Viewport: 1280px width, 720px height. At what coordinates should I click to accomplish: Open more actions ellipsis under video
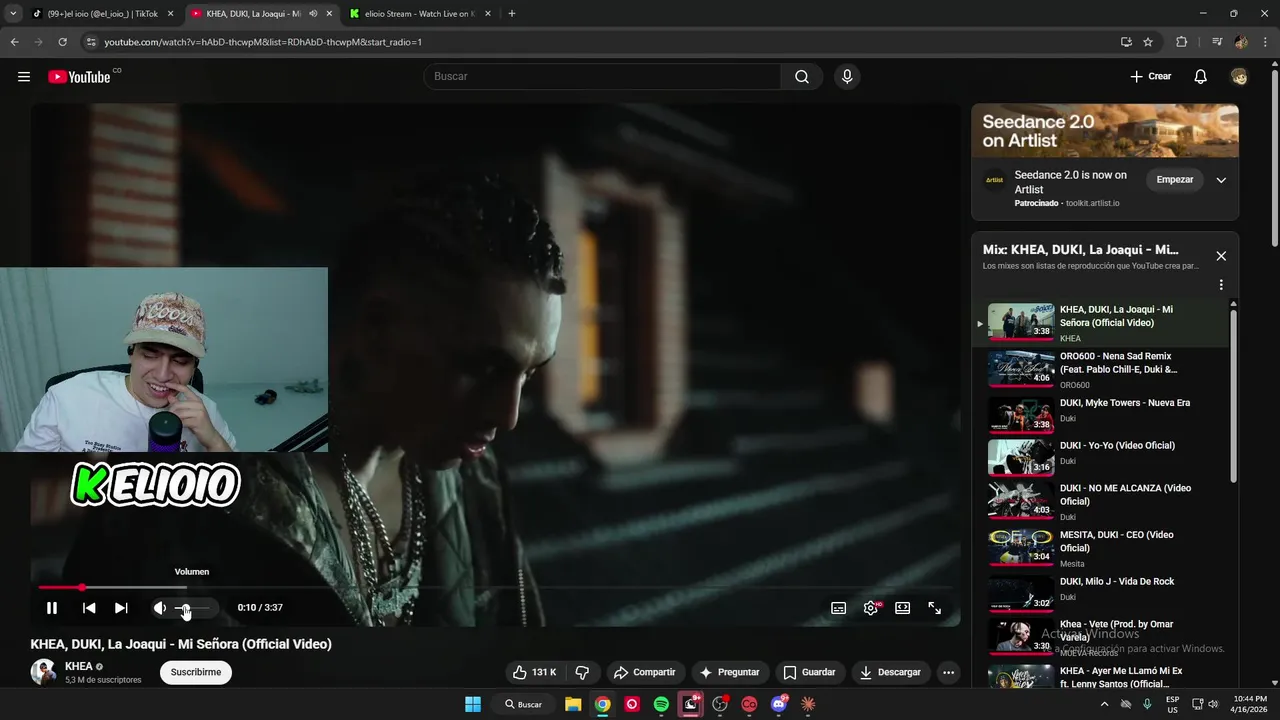coord(948,673)
